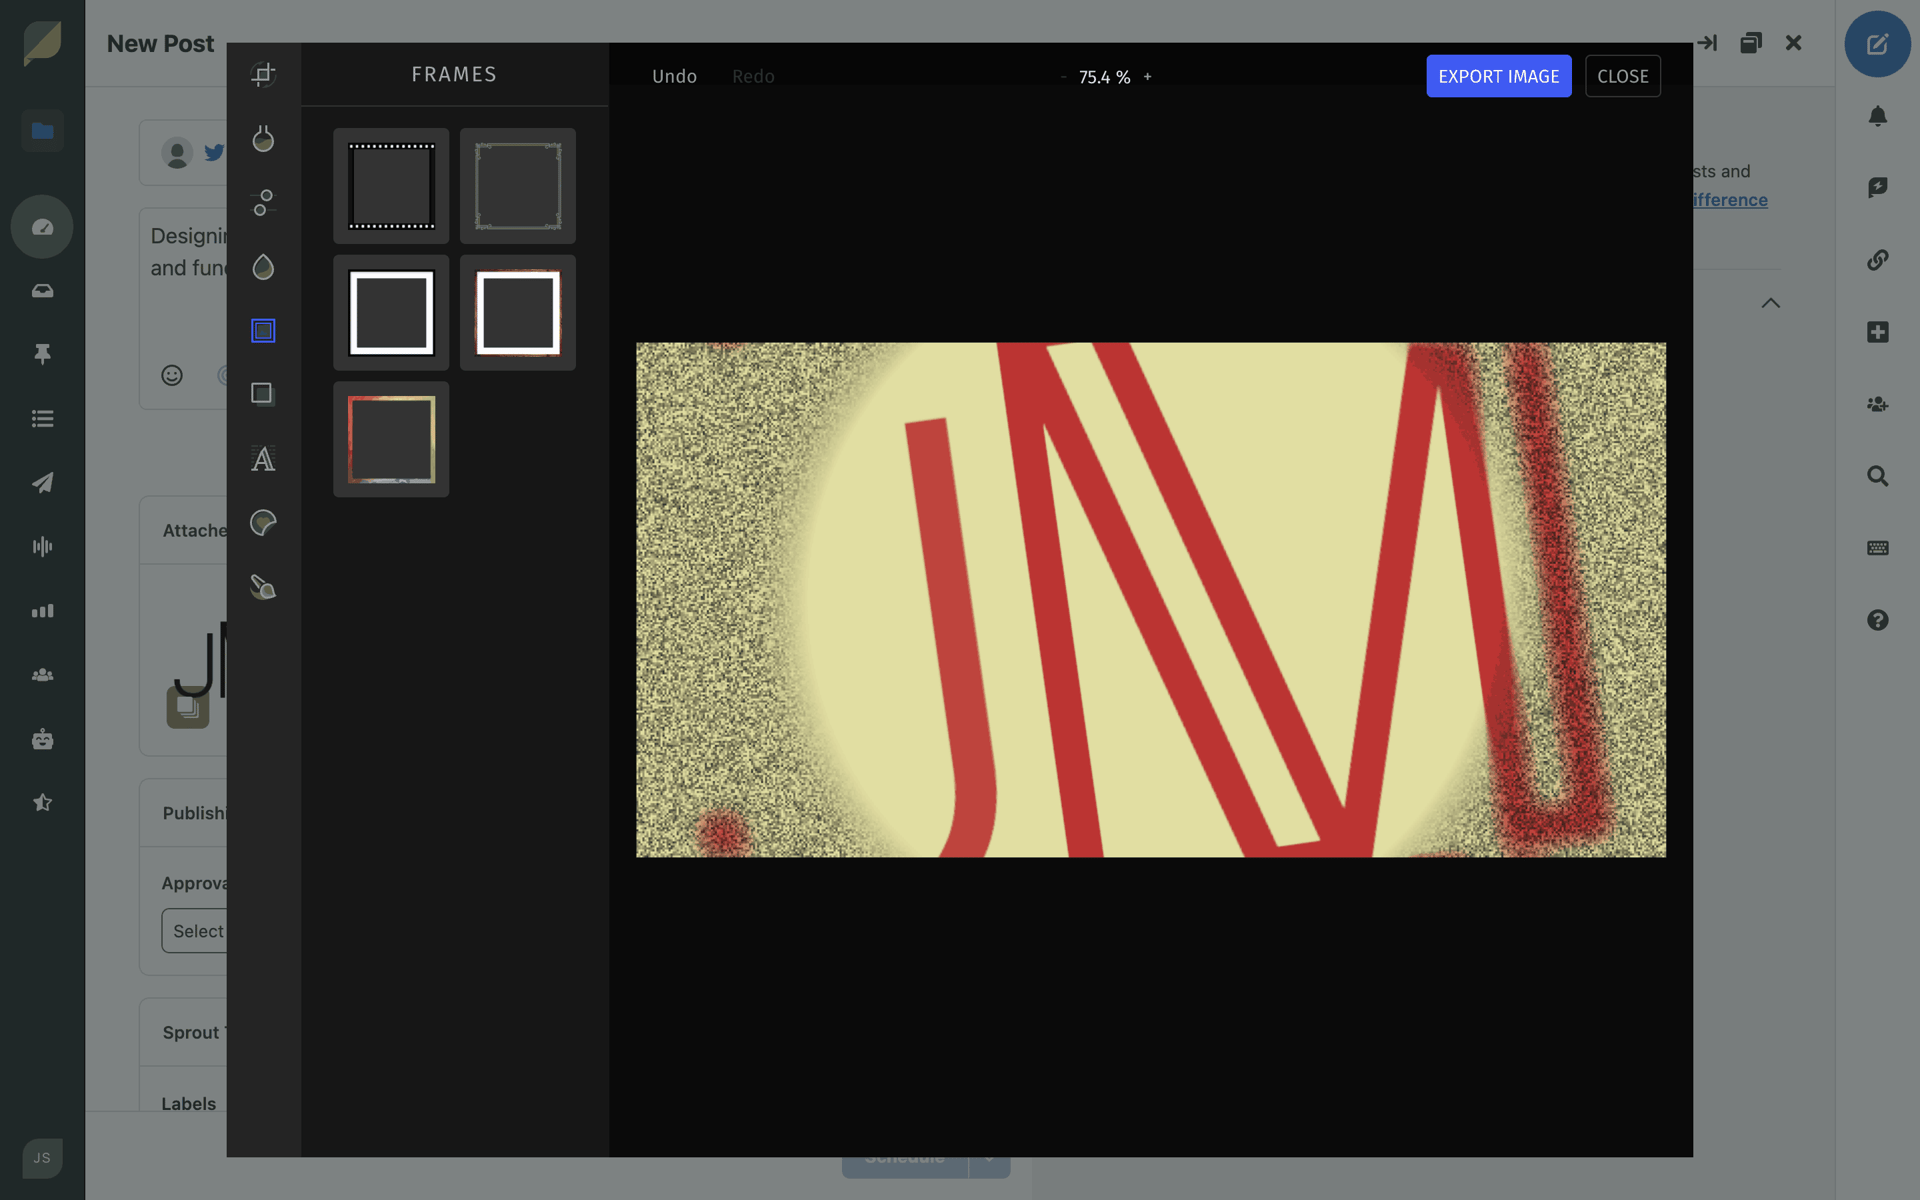This screenshot has height=1200, width=1920.
Task: Open the Reports bar chart icon
Action: pyautogui.click(x=42, y=611)
